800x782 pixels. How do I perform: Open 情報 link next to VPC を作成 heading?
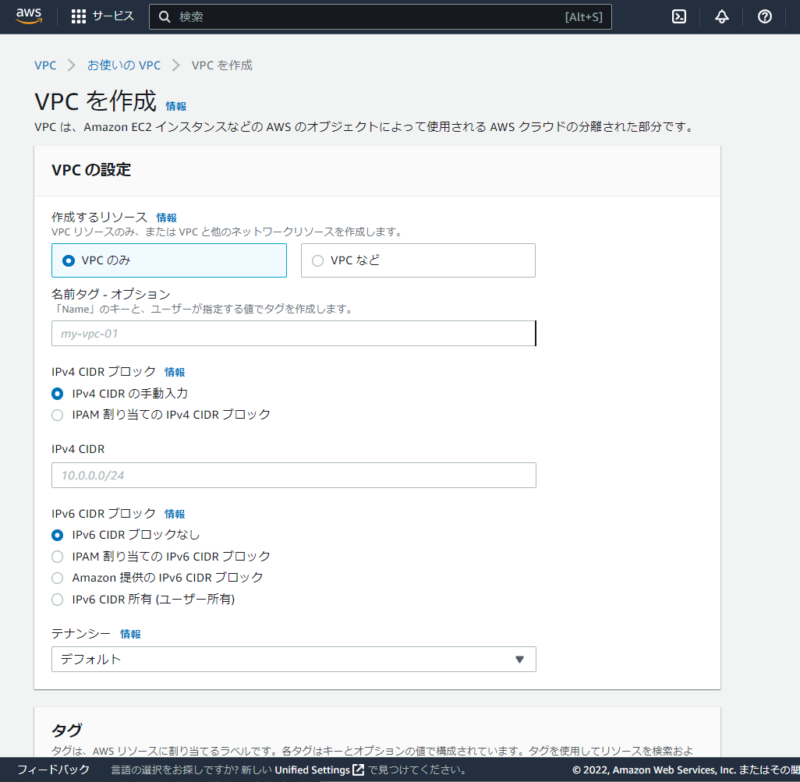[176, 106]
